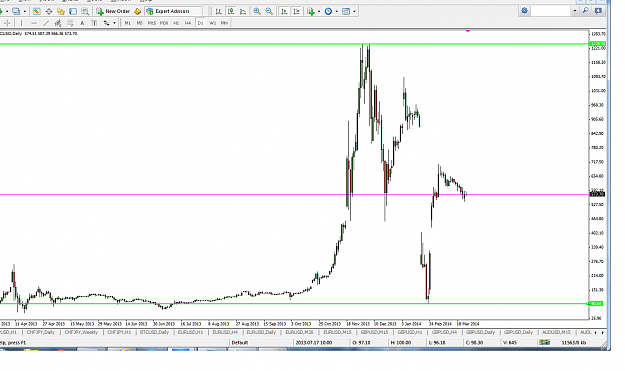Switch to the GBPUSD,H4 chart tab

(x=444, y=332)
